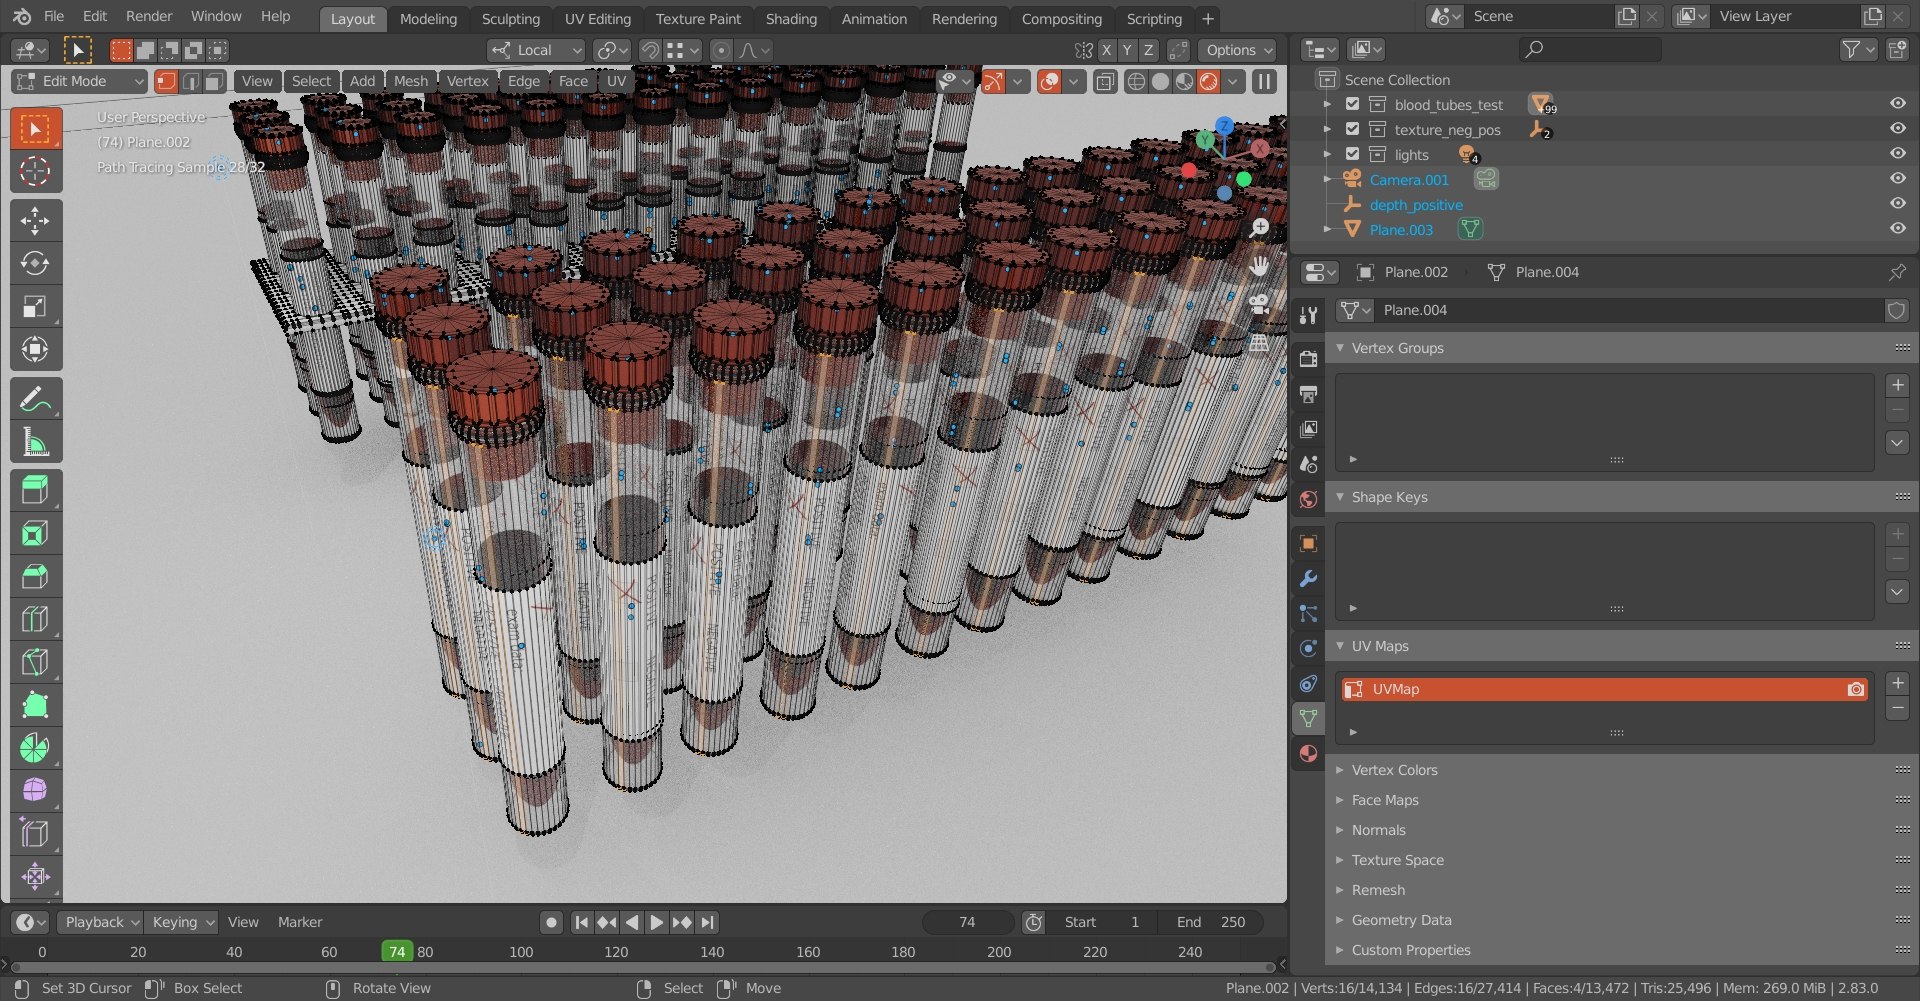Open the Material properties tab

1308,753
